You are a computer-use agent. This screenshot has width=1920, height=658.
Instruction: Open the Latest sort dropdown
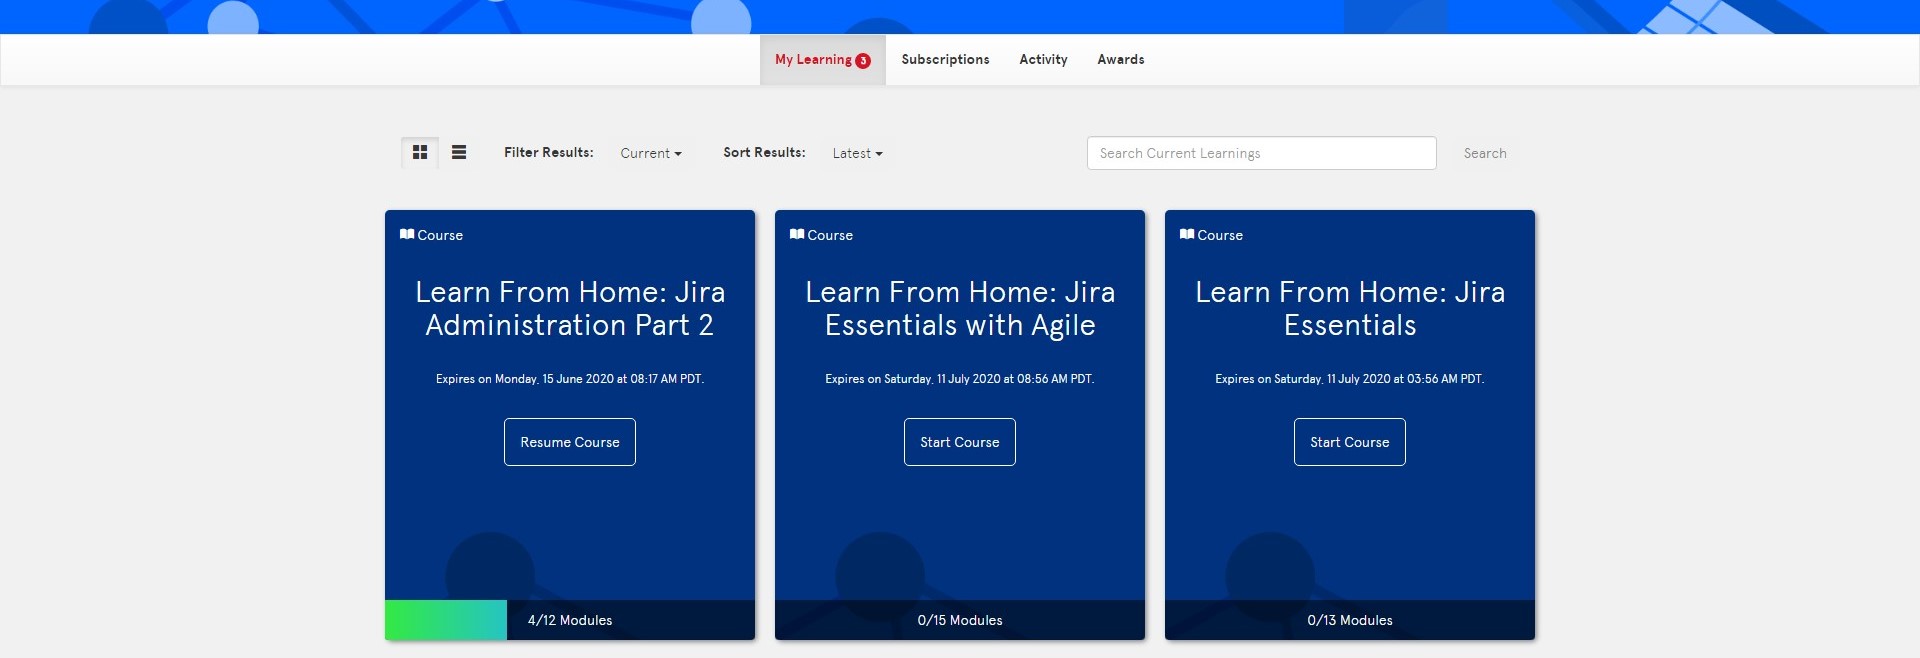point(857,153)
